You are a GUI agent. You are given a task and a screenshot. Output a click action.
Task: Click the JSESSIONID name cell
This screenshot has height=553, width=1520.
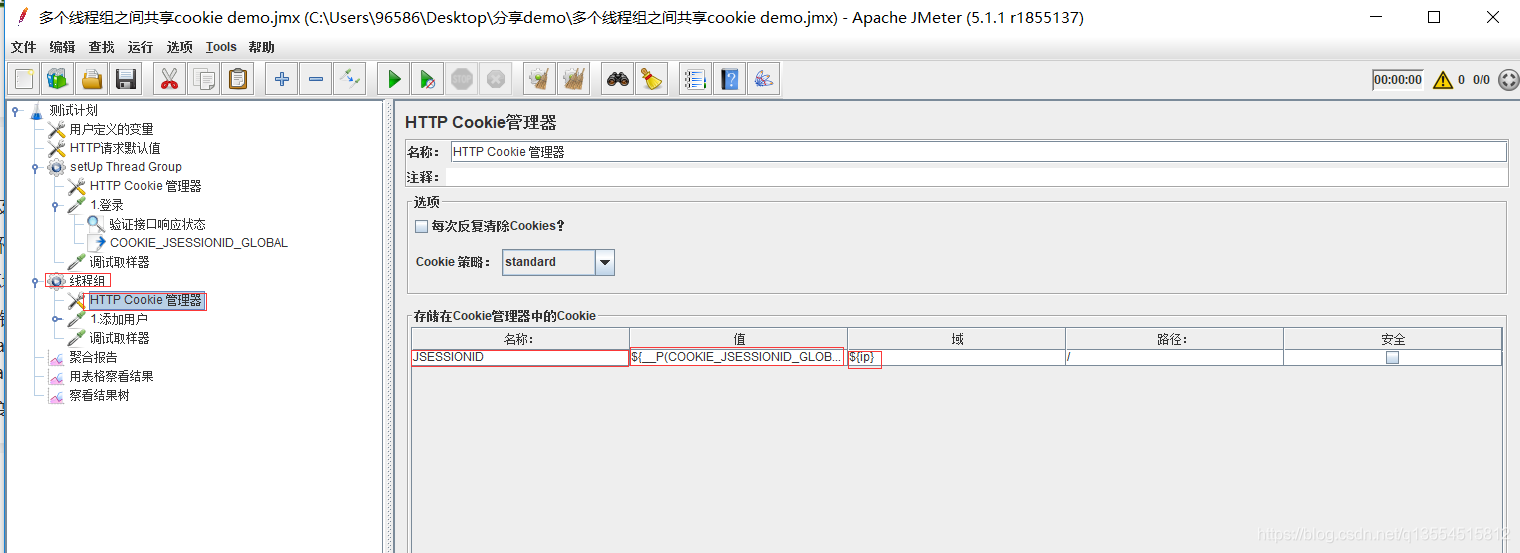[x=520, y=357]
